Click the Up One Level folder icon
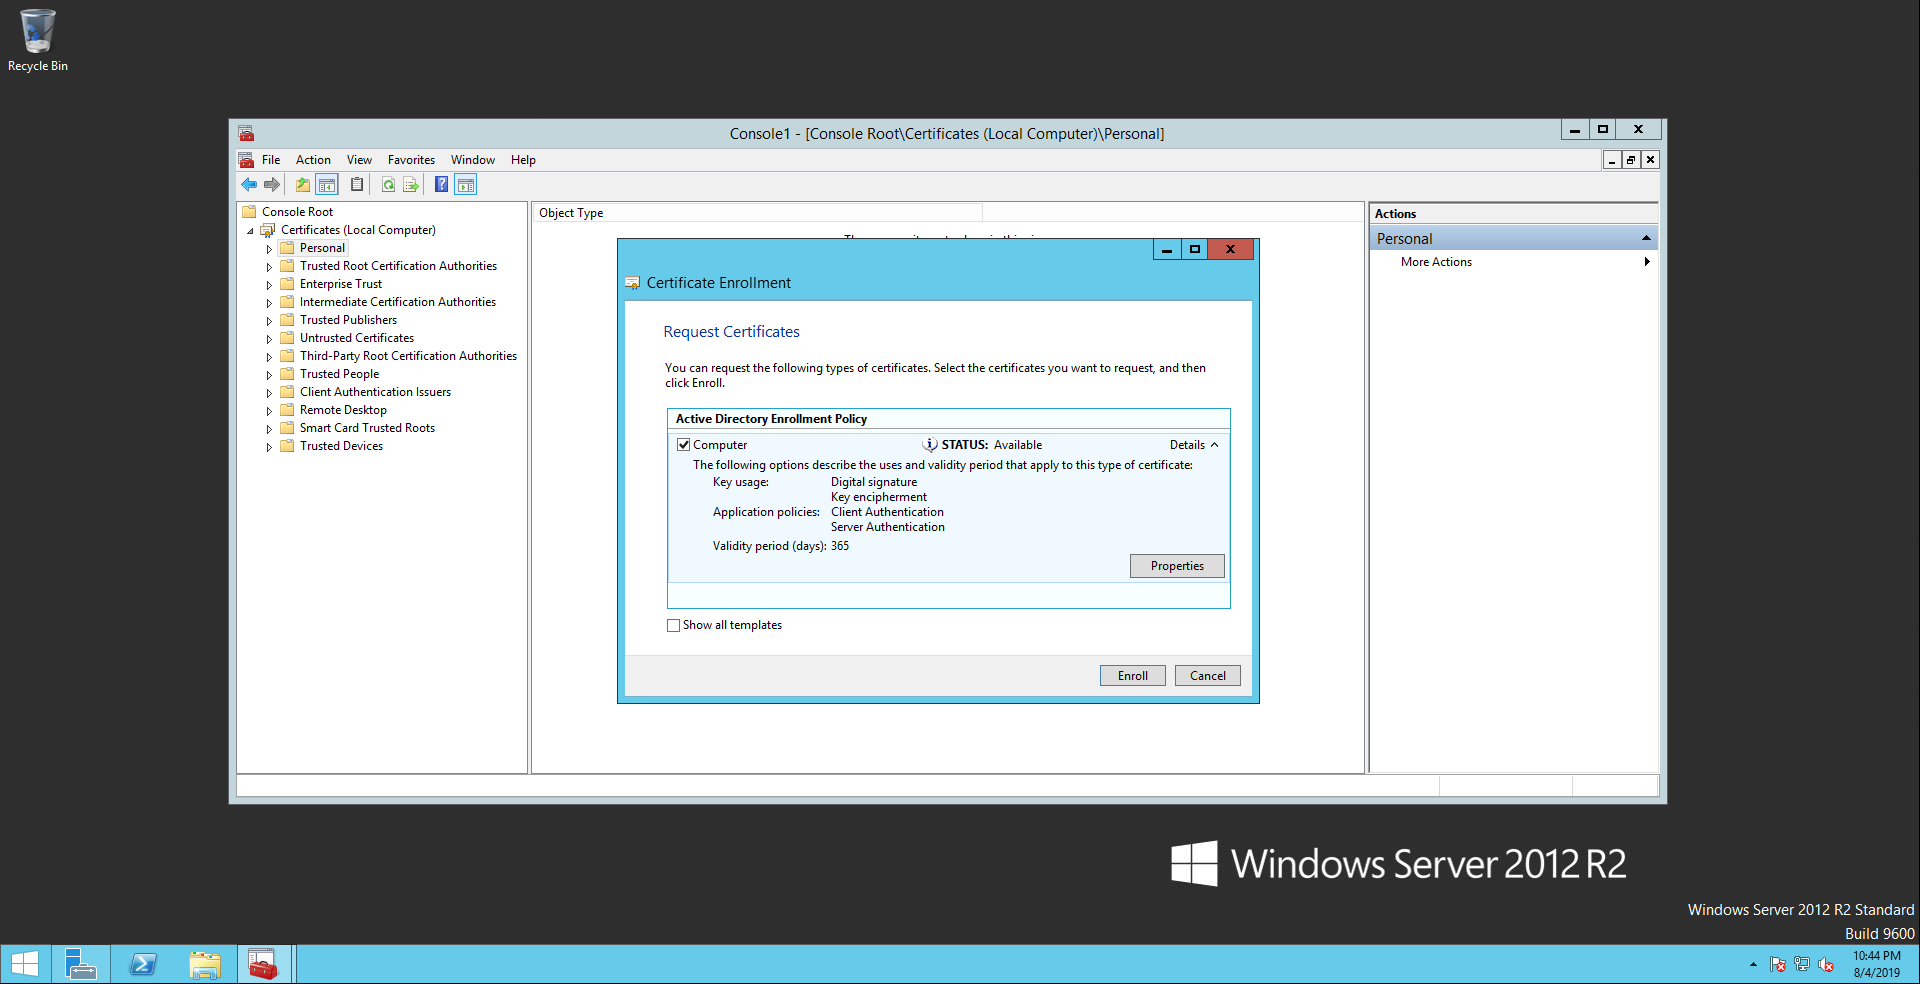Screen dimensions: 1920x984 [x=302, y=185]
